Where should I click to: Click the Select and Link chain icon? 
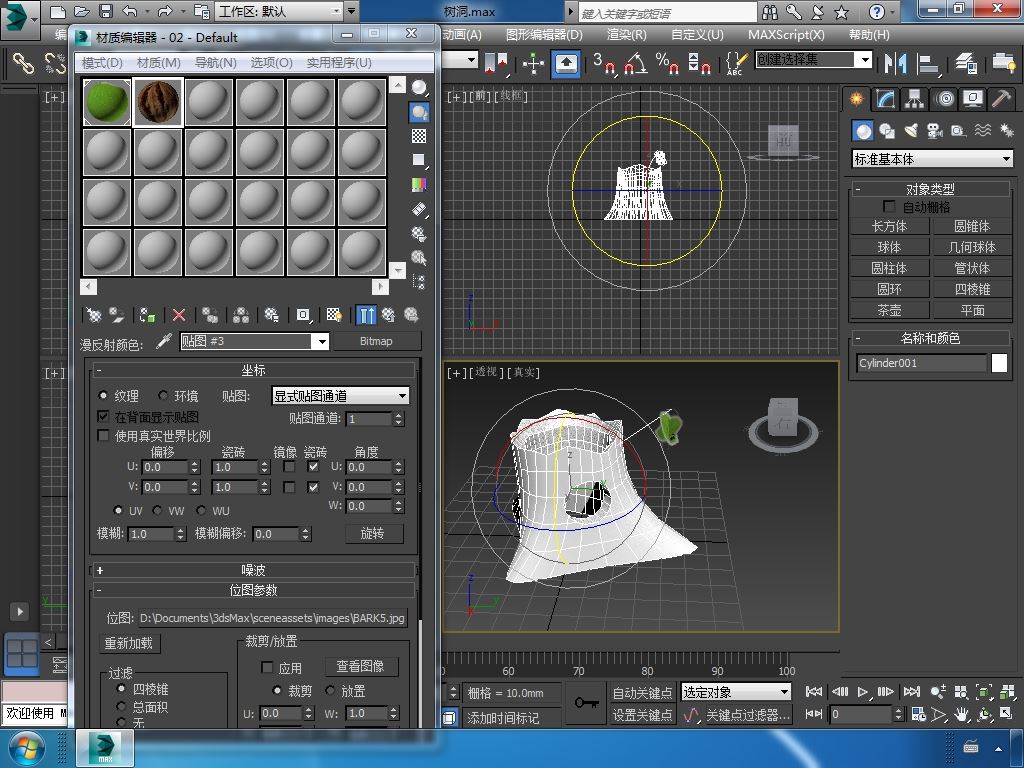tap(24, 63)
